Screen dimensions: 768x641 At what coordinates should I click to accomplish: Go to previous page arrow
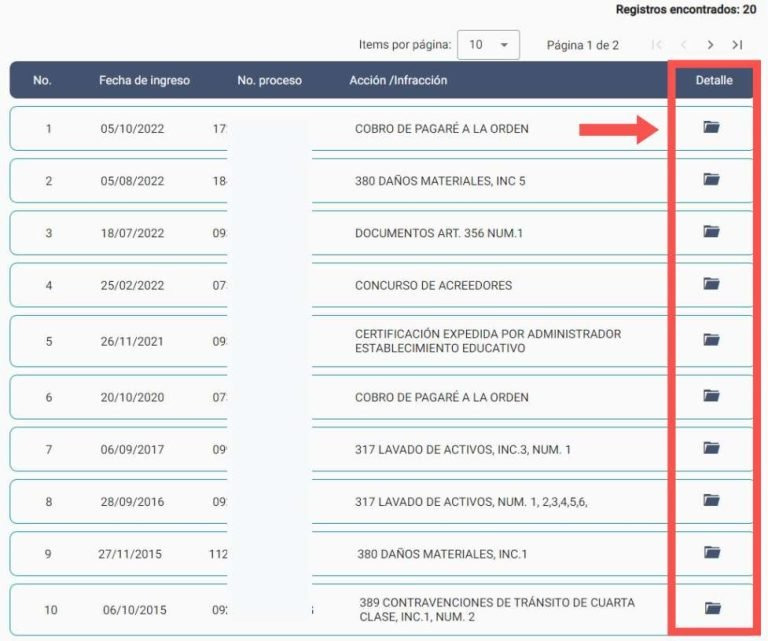pos(684,45)
